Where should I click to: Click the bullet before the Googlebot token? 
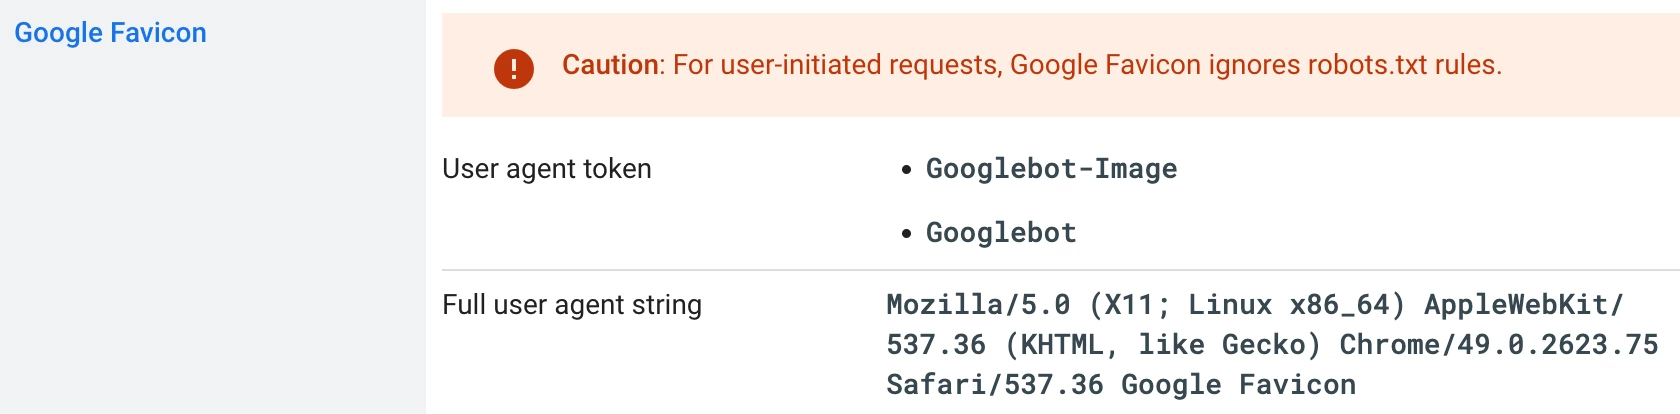pos(906,234)
